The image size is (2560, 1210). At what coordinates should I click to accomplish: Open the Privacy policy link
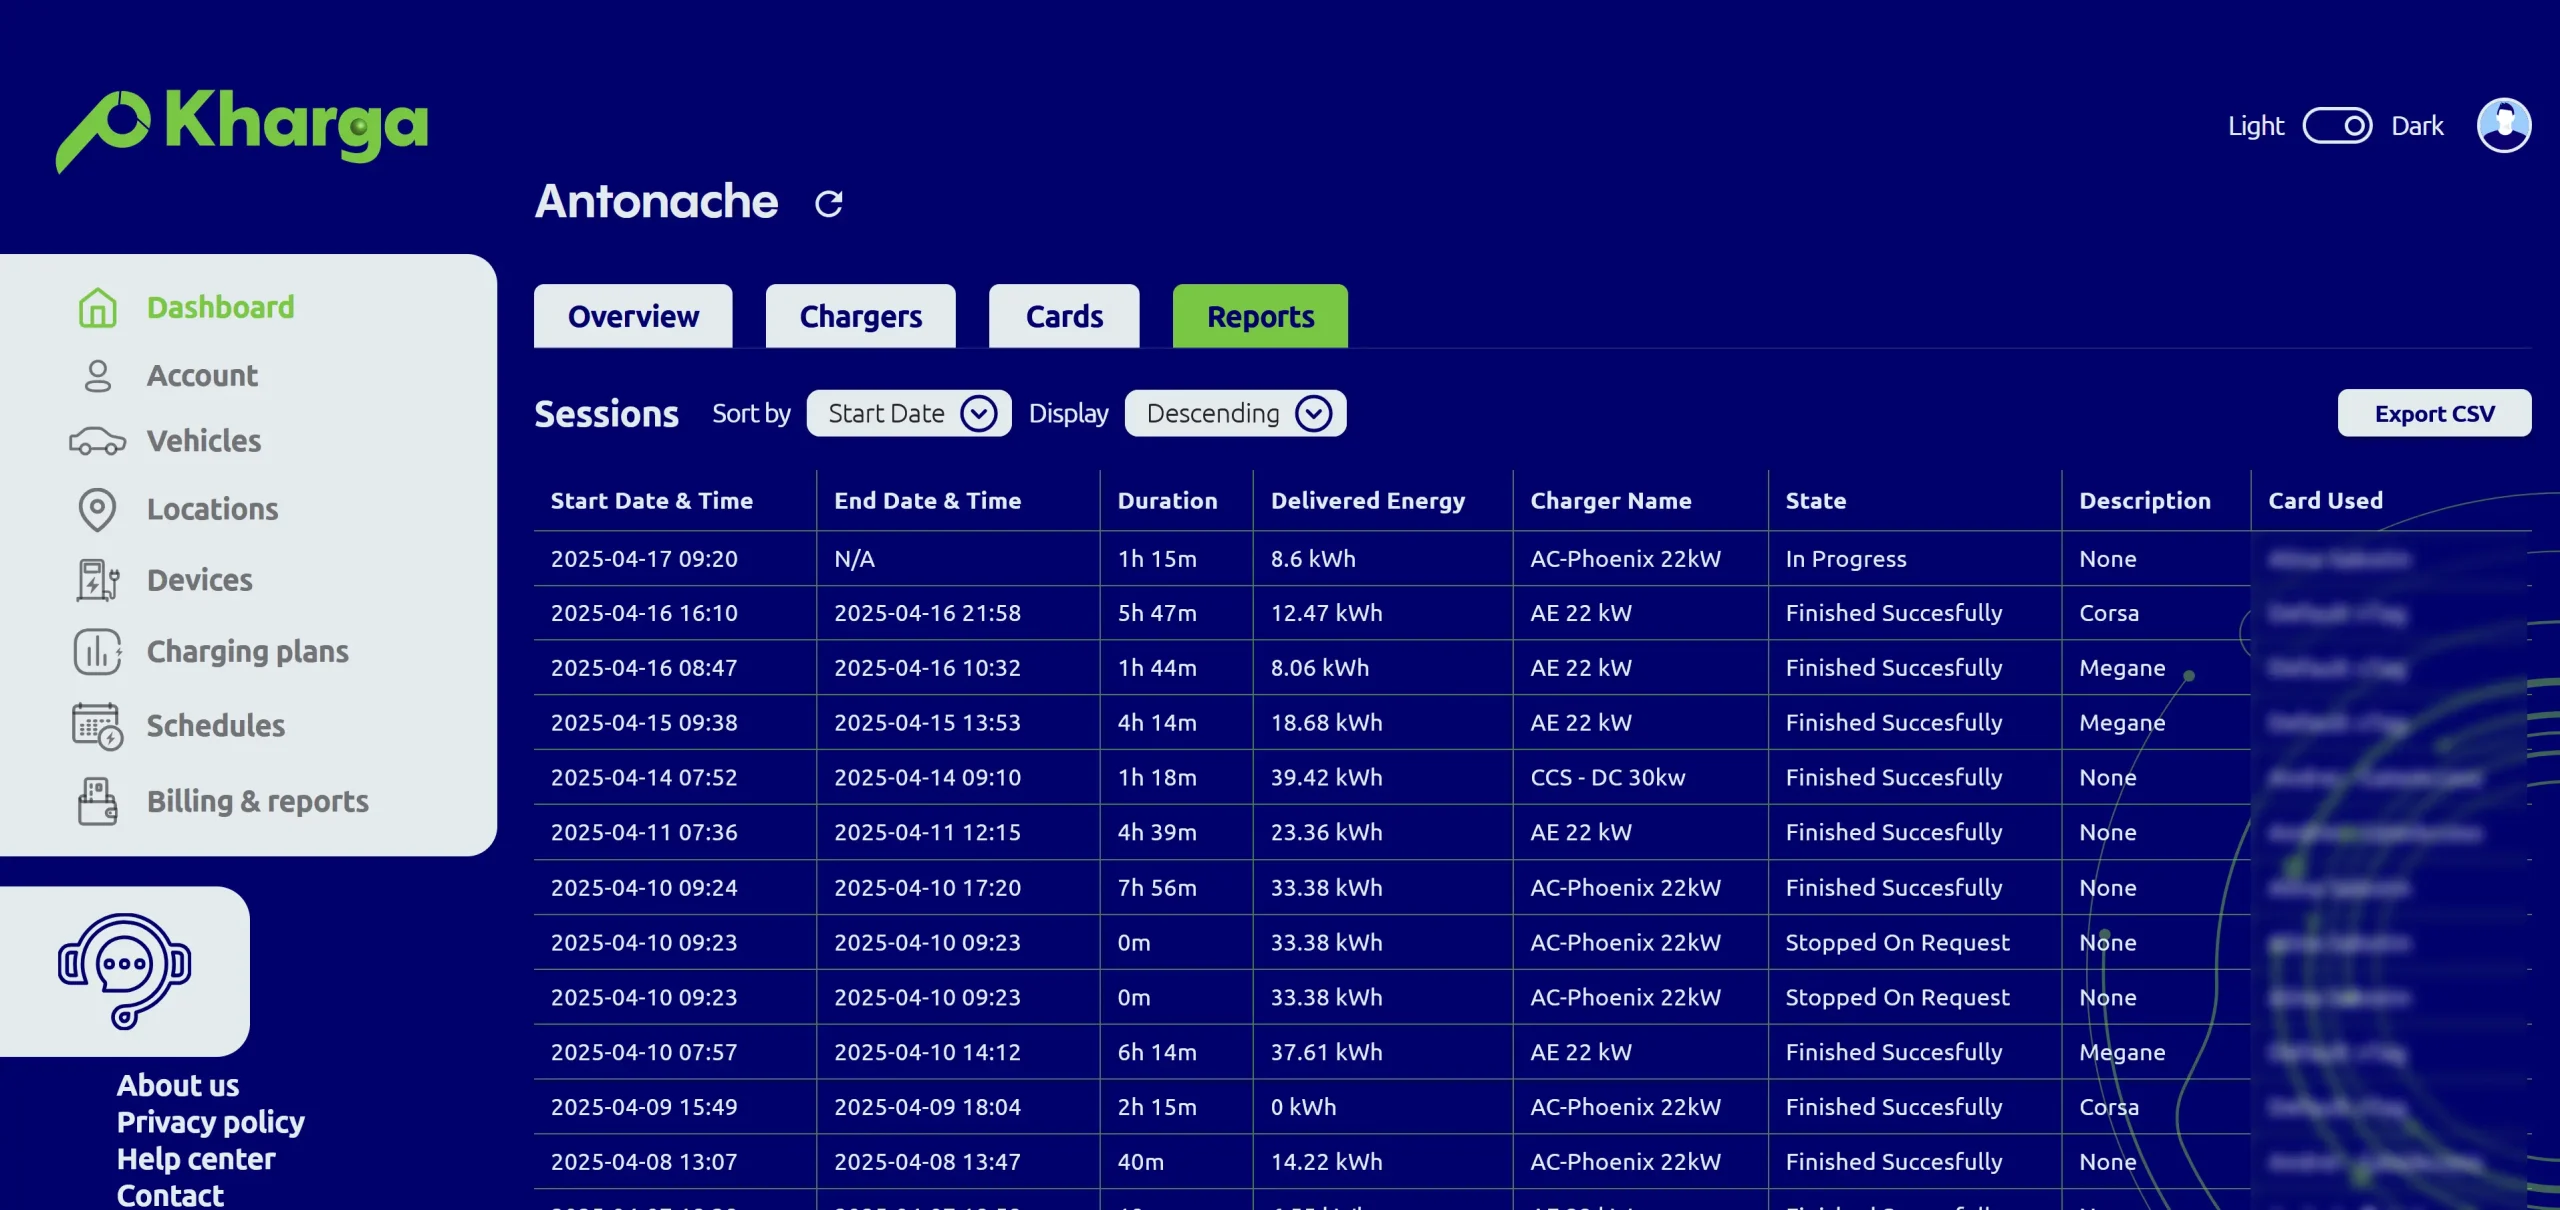pos(210,1122)
